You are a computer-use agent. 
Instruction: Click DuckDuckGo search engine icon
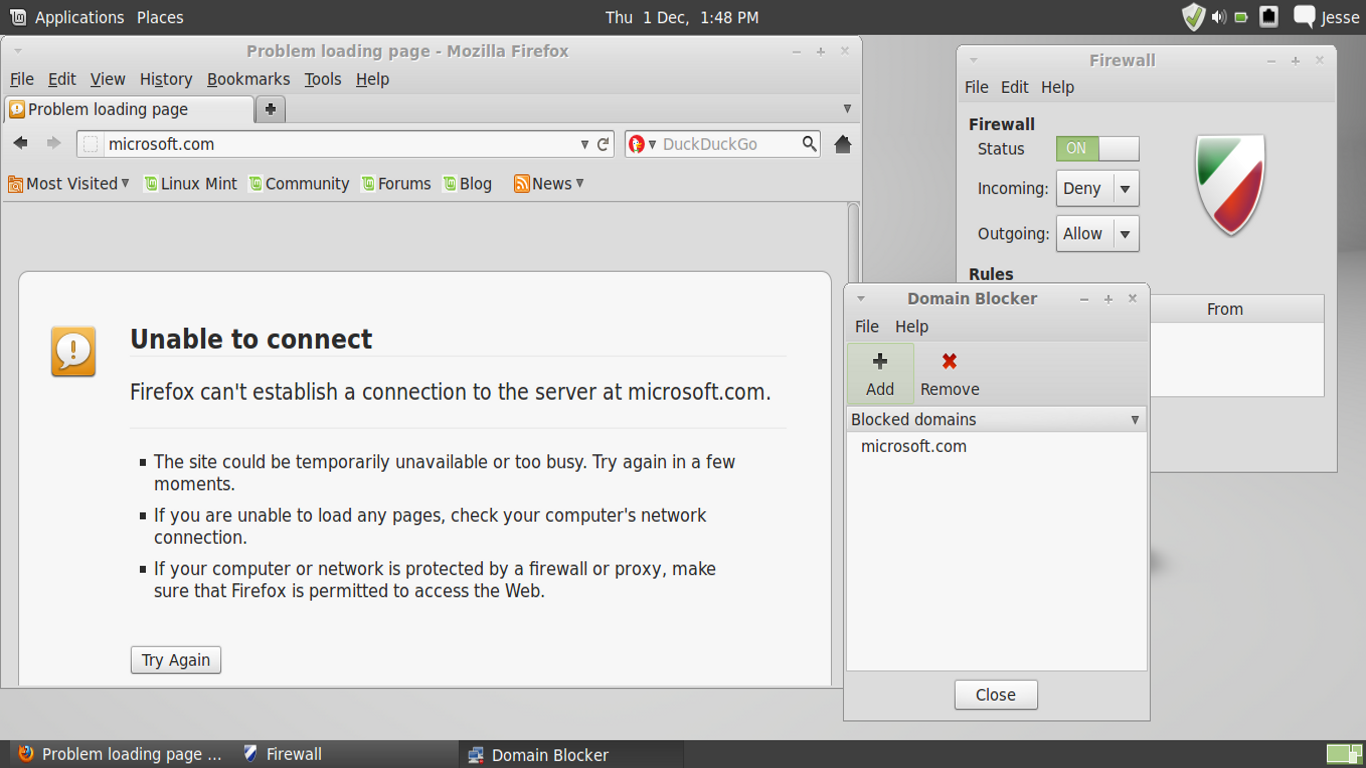click(x=637, y=144)
